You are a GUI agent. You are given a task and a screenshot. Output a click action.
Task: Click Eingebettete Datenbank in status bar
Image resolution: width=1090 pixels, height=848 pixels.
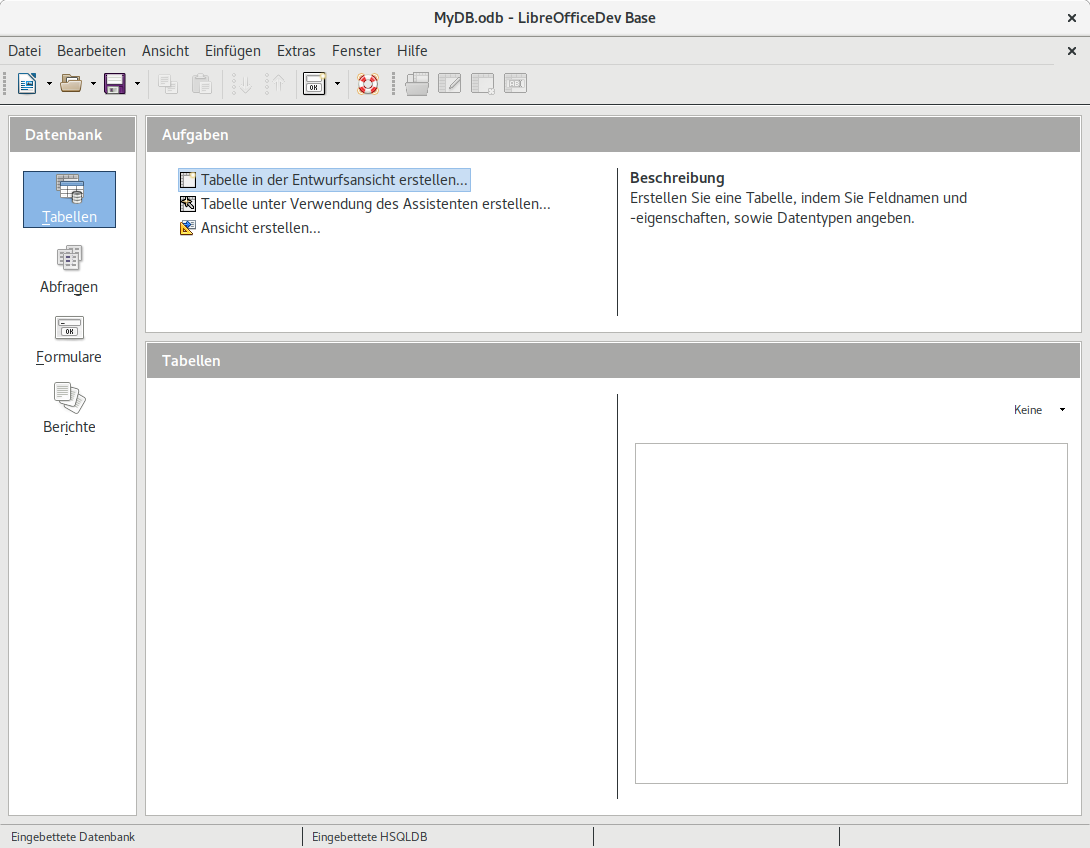click(x=73, y=837)
